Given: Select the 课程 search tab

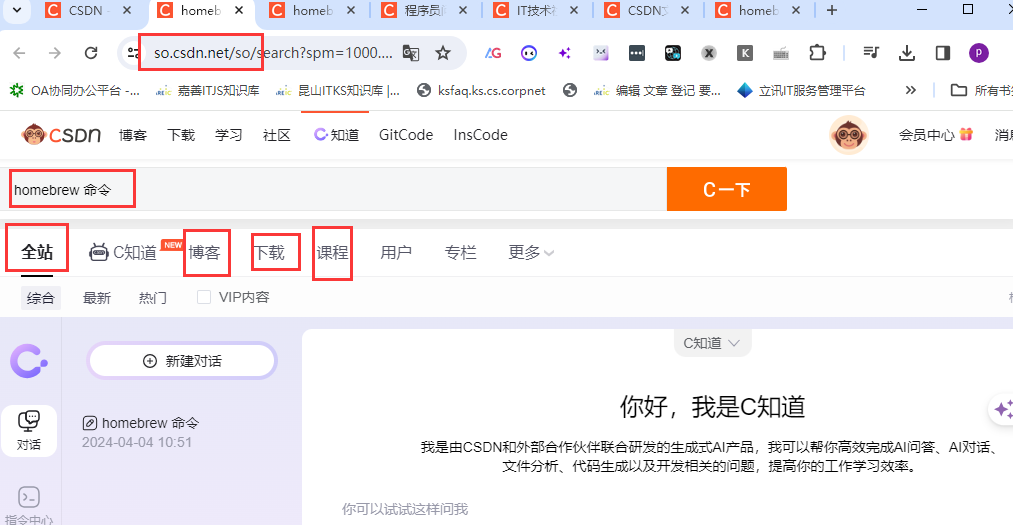Looking at the screenshot, I should [332, 252].
